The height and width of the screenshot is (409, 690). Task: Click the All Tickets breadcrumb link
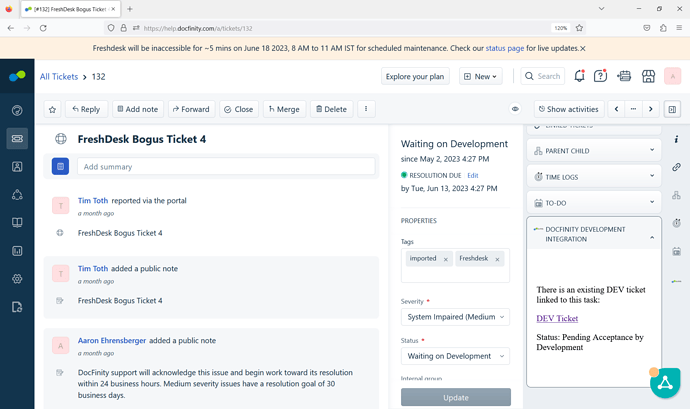[x=59, y=77]
